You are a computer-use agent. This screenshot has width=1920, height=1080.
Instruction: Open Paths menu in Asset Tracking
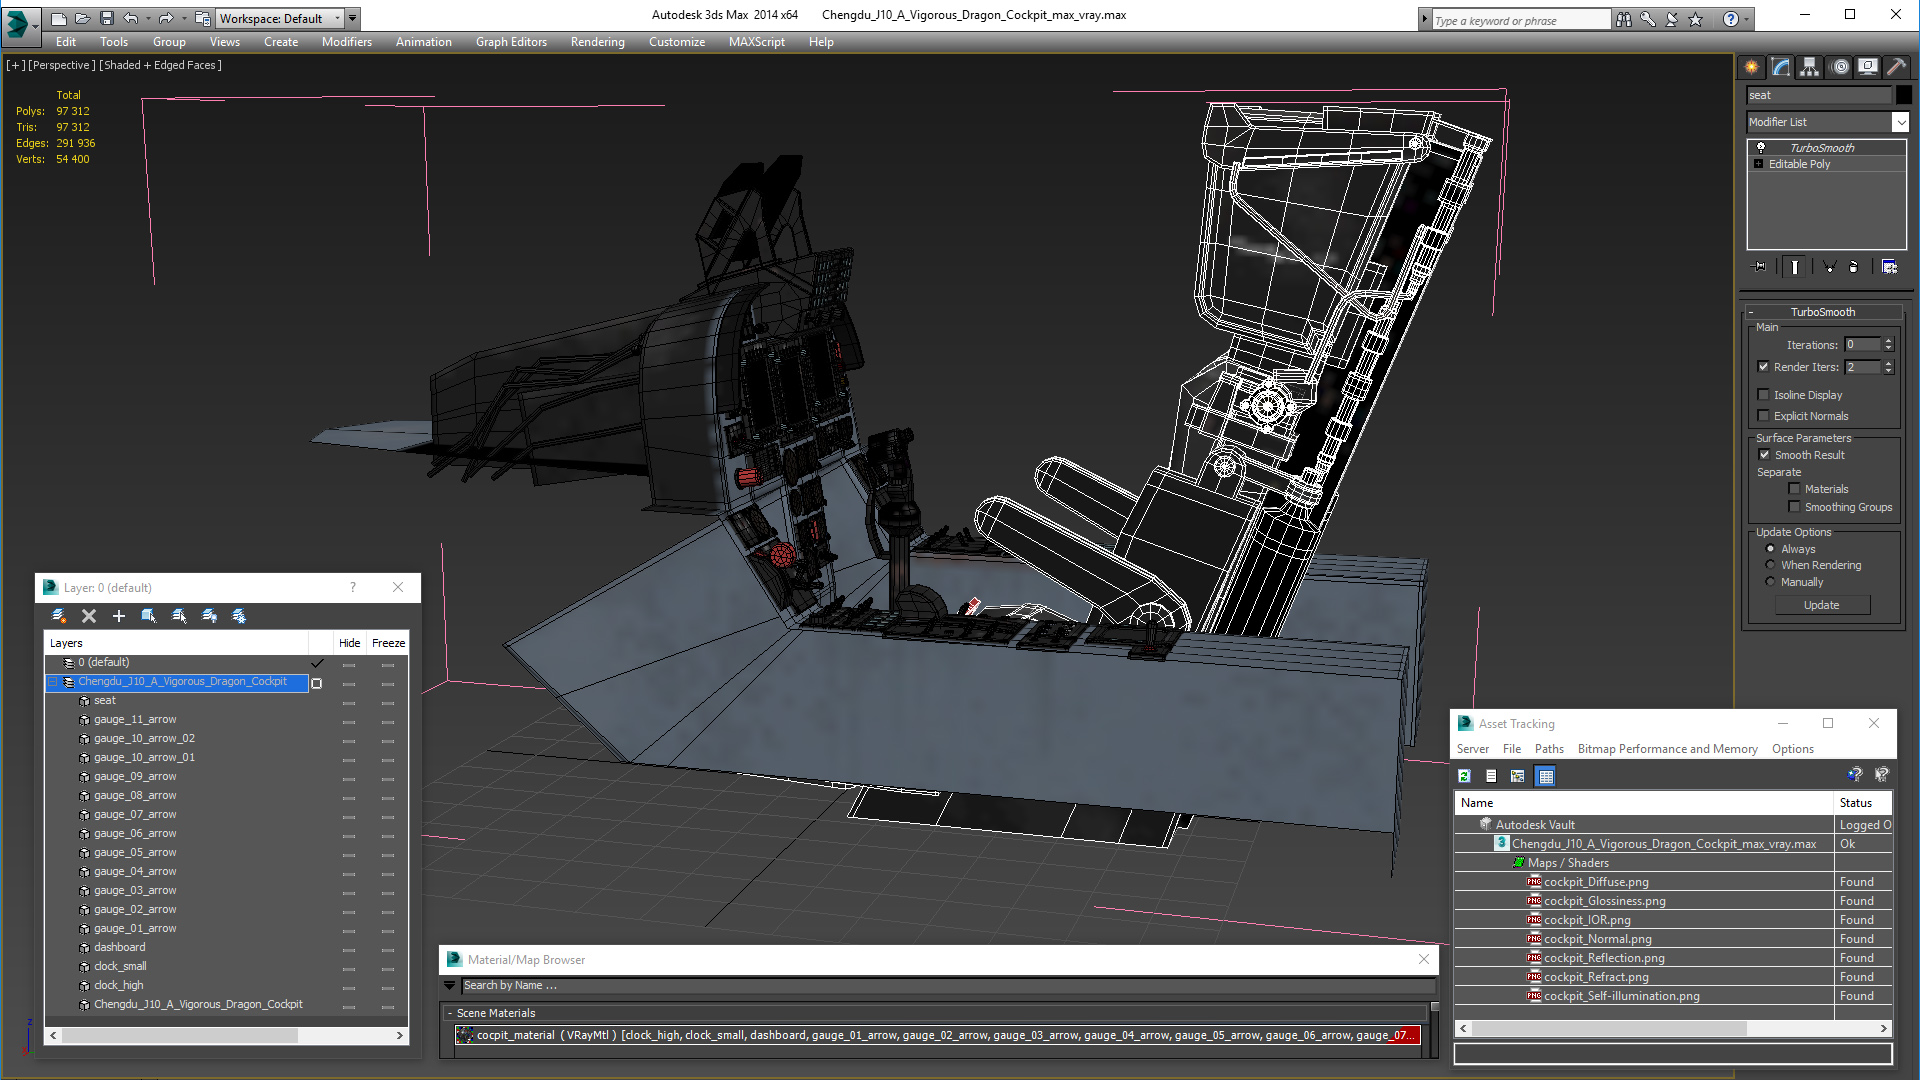click(x=1549, y=749)
